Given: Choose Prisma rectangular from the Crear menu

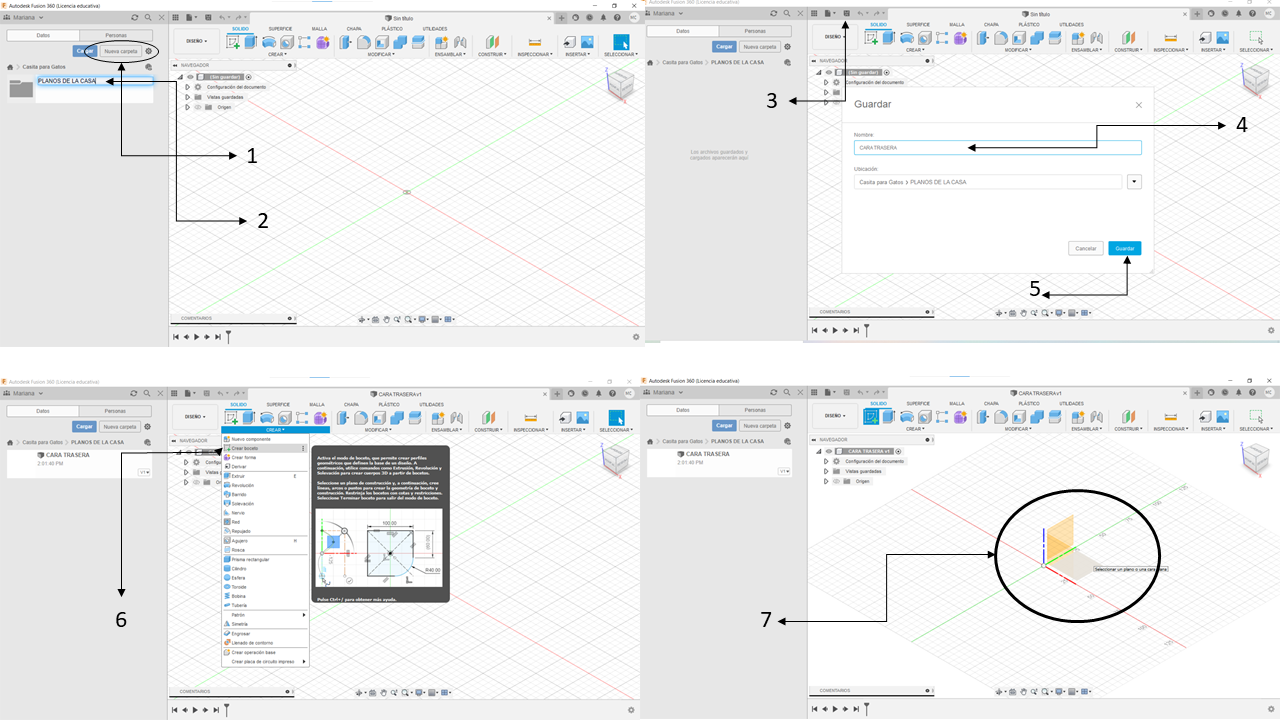Looking at the screenshot, I should point(264,559).
